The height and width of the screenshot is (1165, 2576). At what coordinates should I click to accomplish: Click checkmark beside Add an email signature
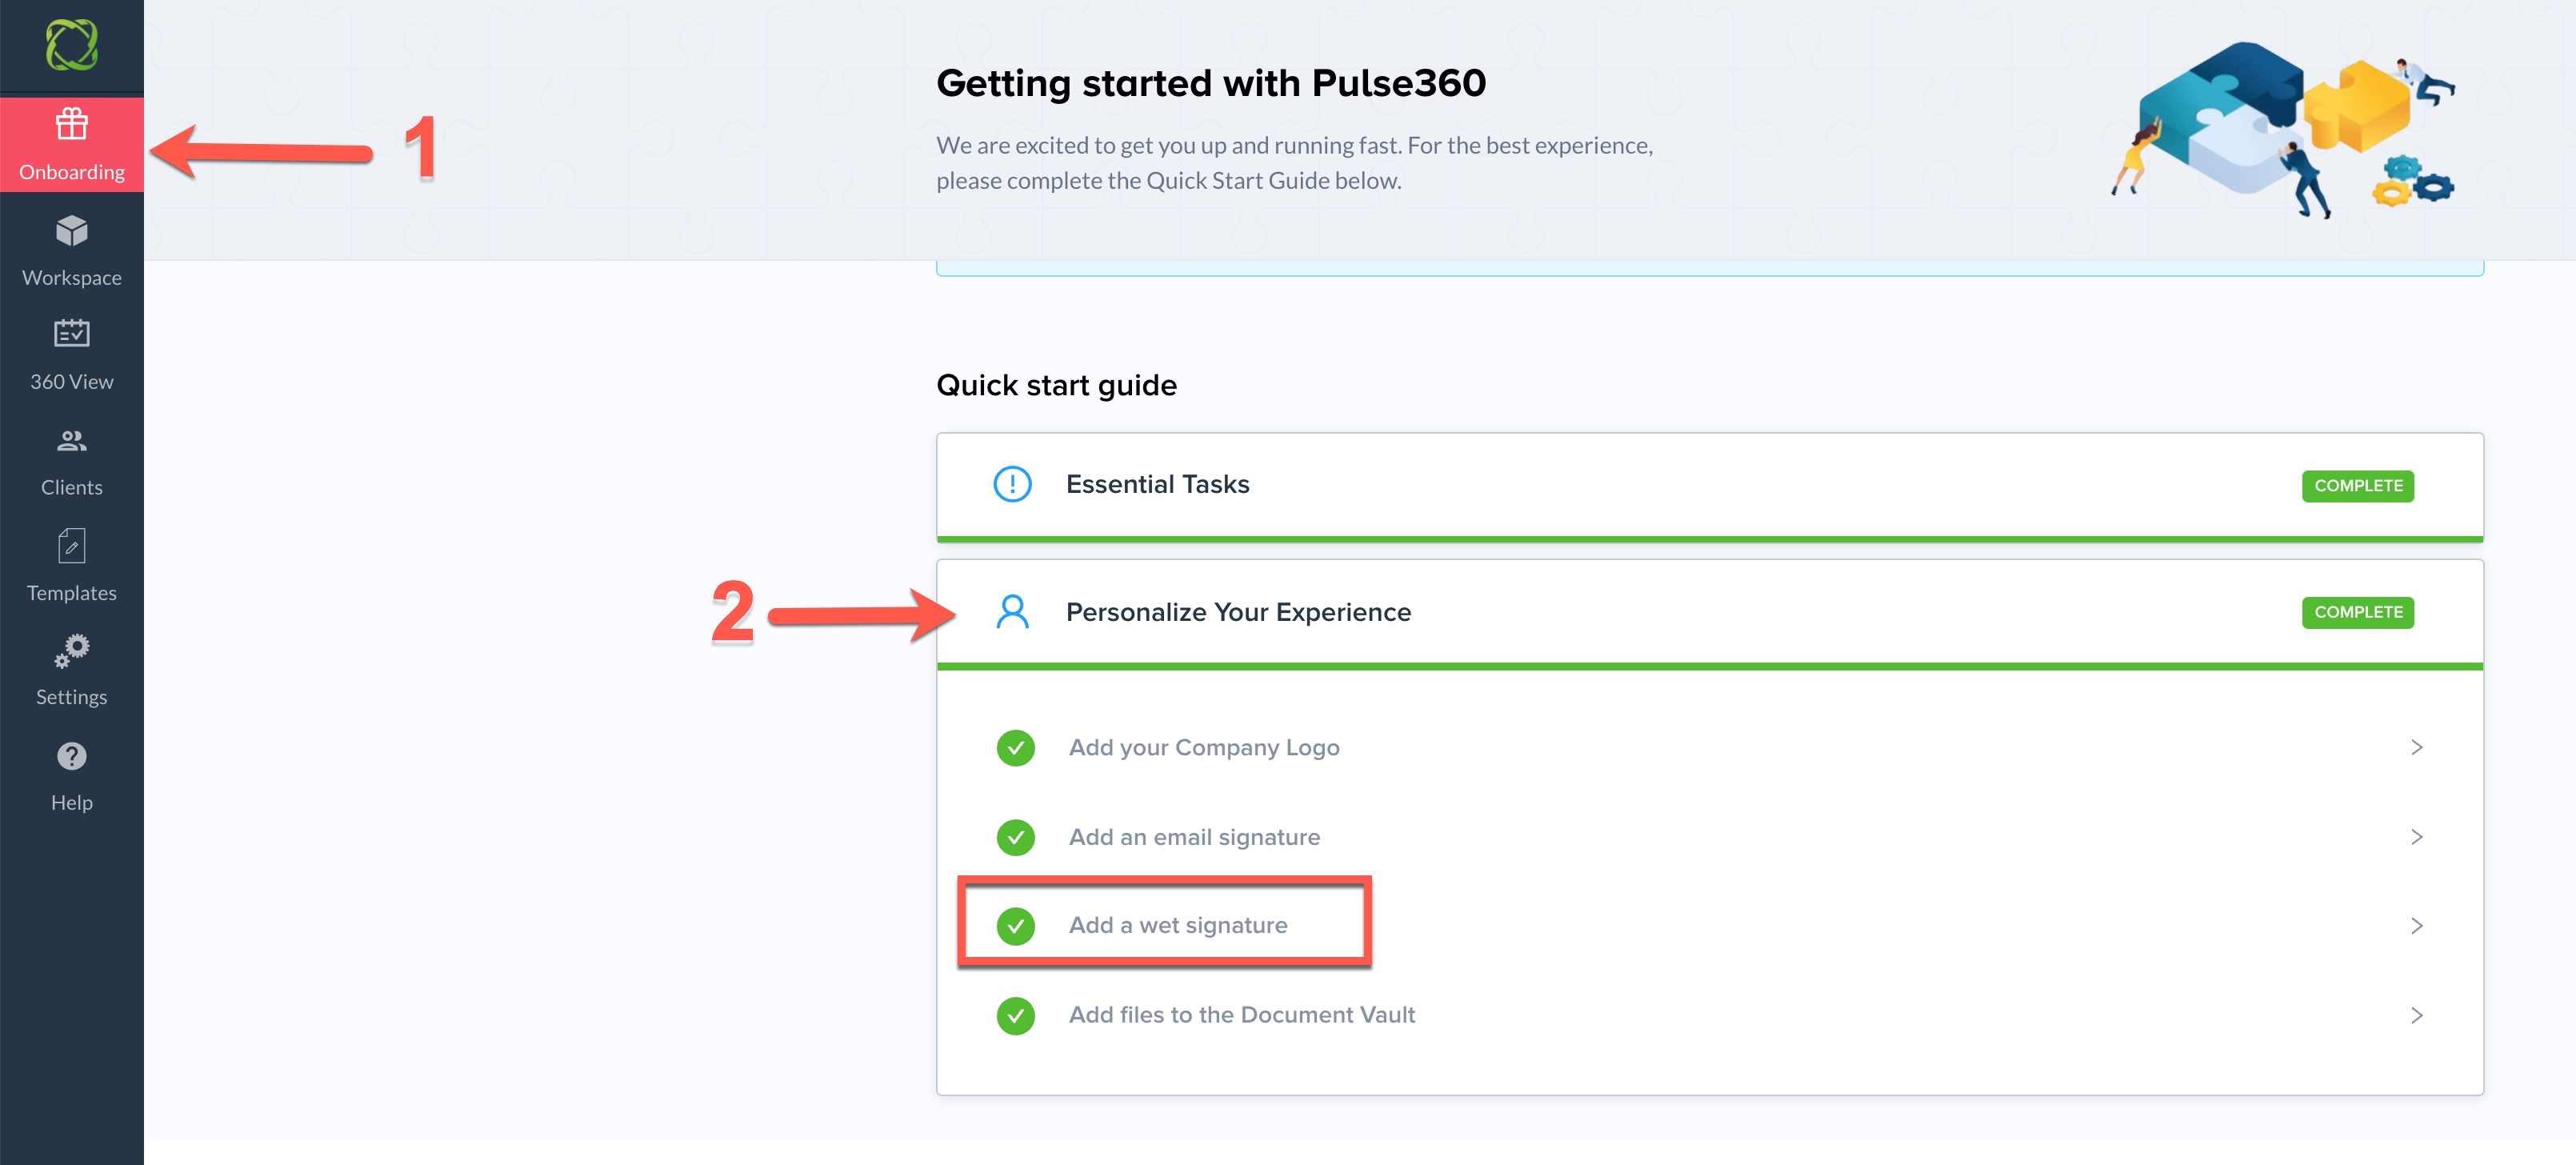pyautogui.click(x=1015, y=837)
